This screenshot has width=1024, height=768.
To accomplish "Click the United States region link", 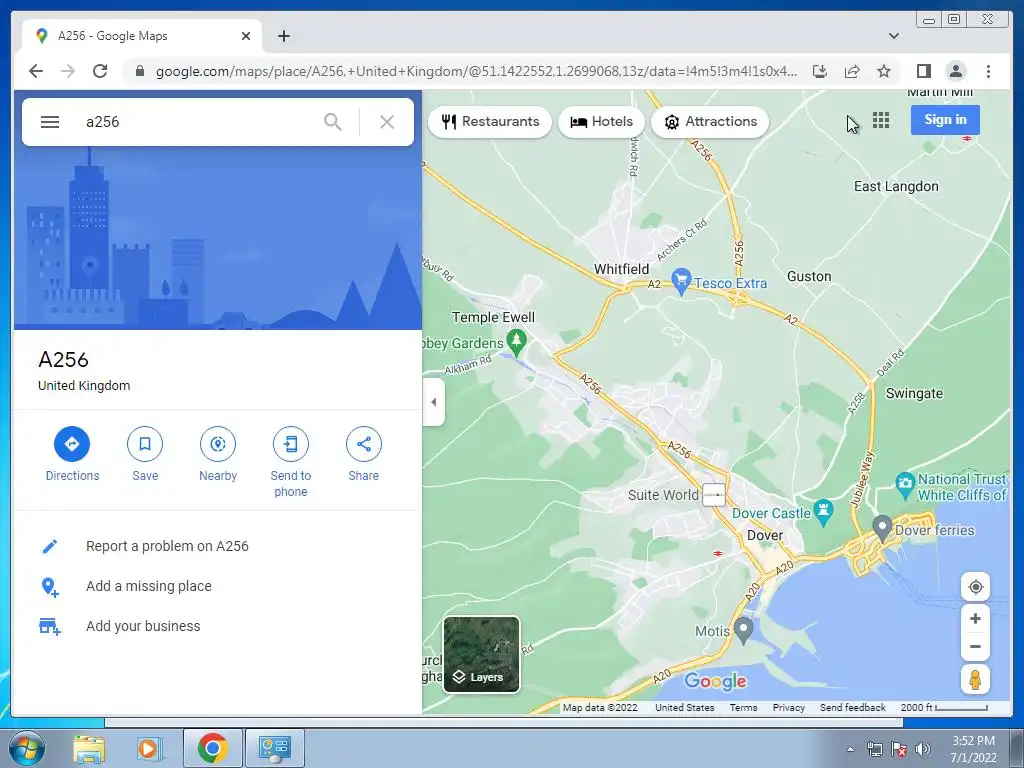I will [684, 707].
